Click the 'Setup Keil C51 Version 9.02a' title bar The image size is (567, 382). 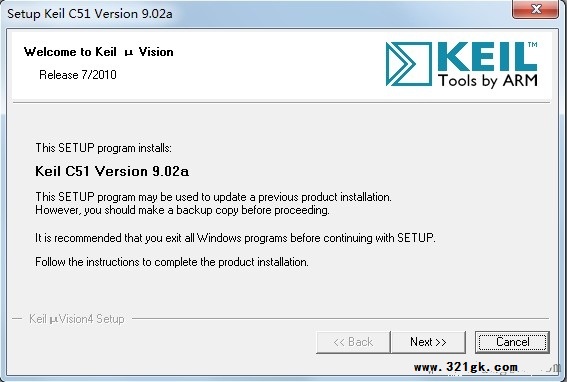(90, 14)
